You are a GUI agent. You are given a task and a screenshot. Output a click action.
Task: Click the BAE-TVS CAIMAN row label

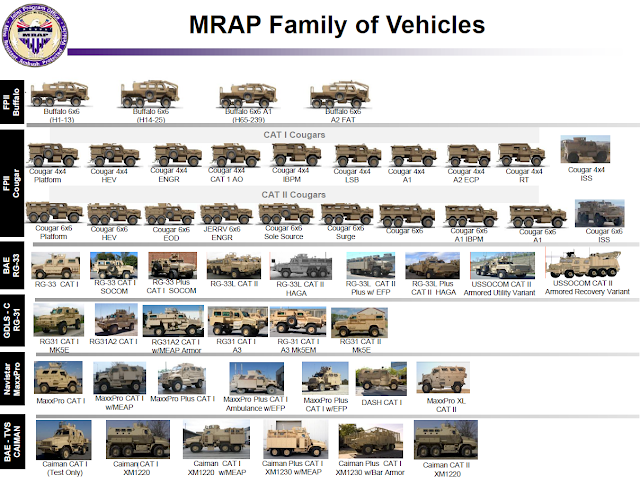(x=12, y=442)
